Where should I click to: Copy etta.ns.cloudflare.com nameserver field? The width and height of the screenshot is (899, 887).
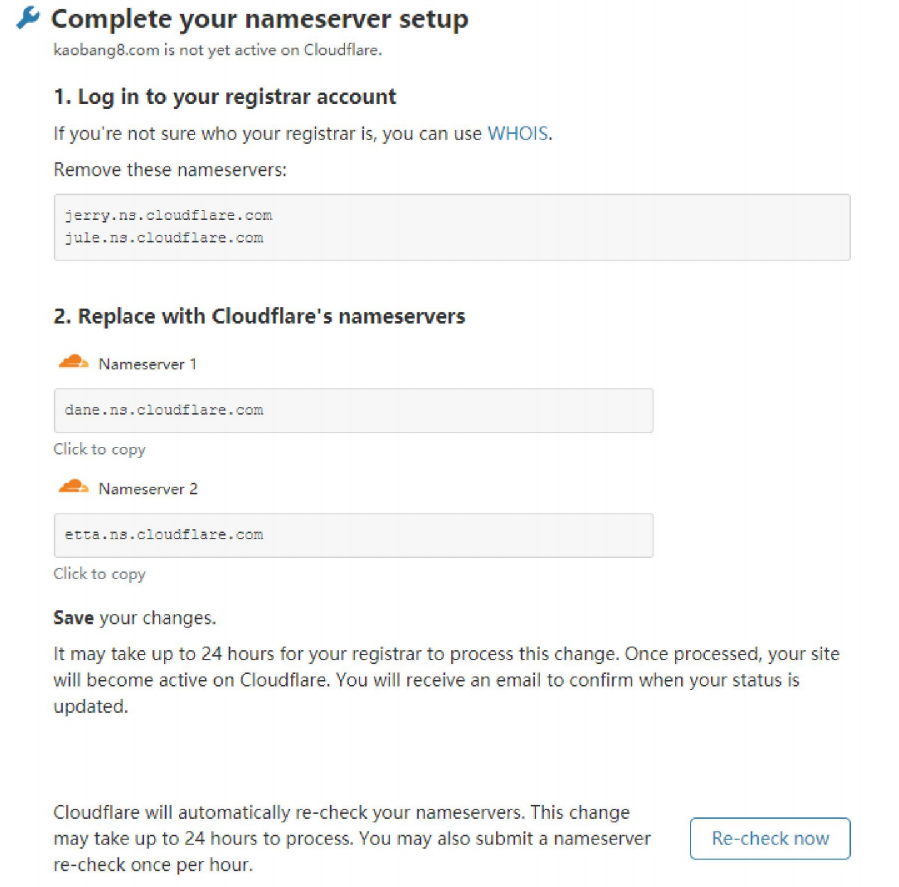[353, 535]
